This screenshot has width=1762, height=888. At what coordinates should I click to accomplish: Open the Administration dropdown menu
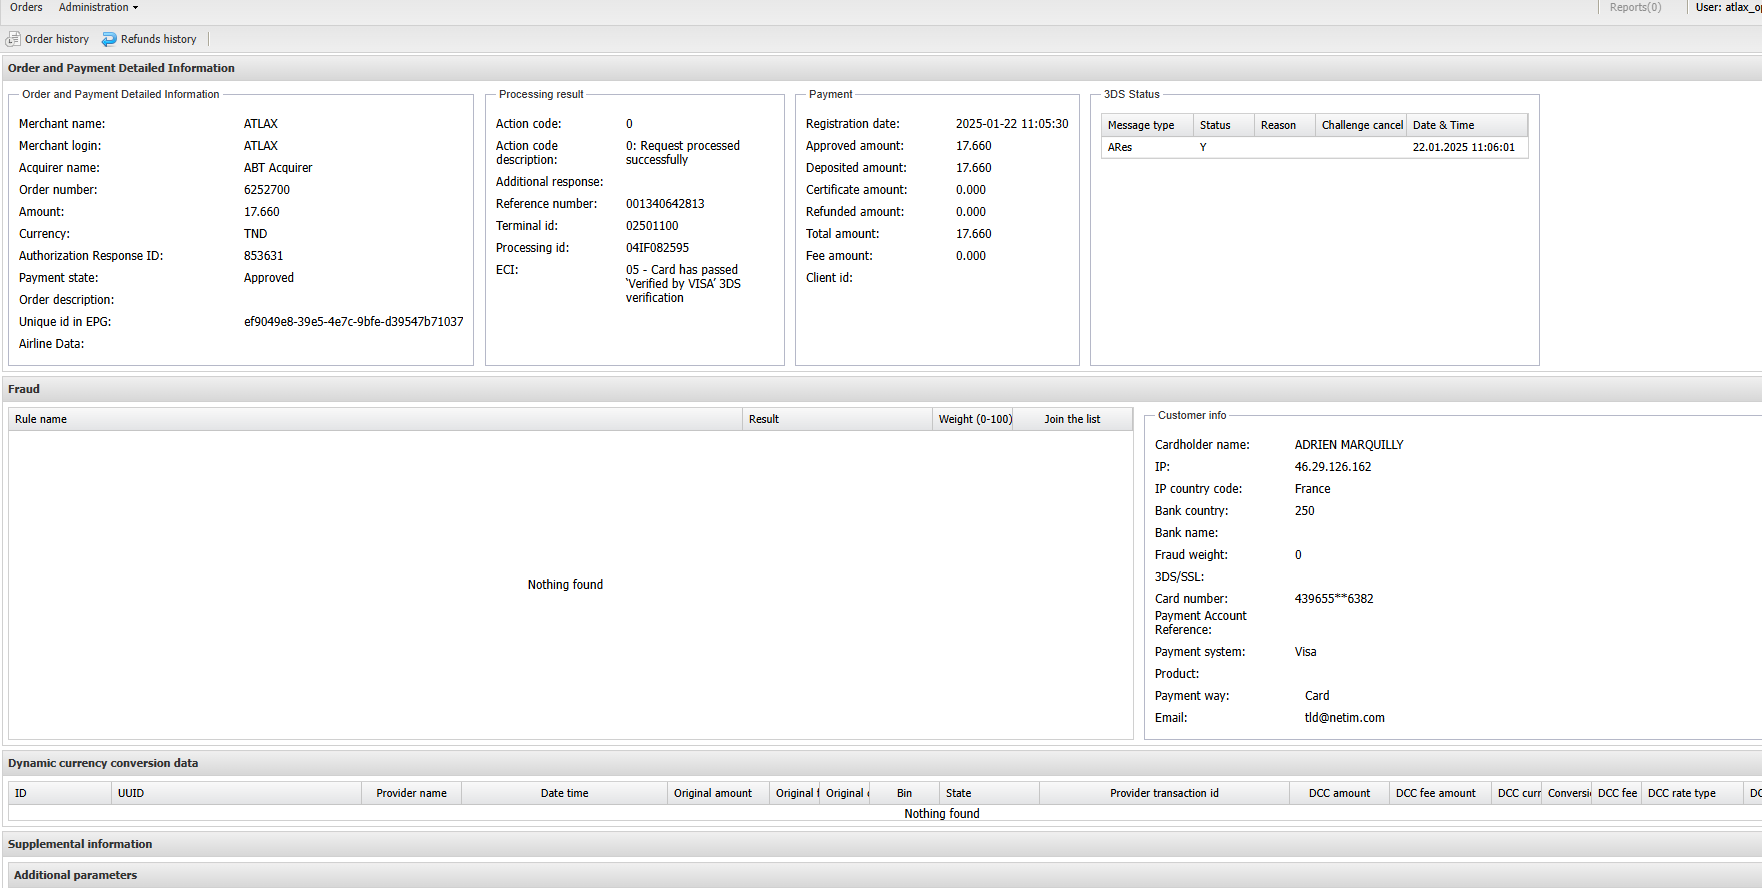point(98,7)
